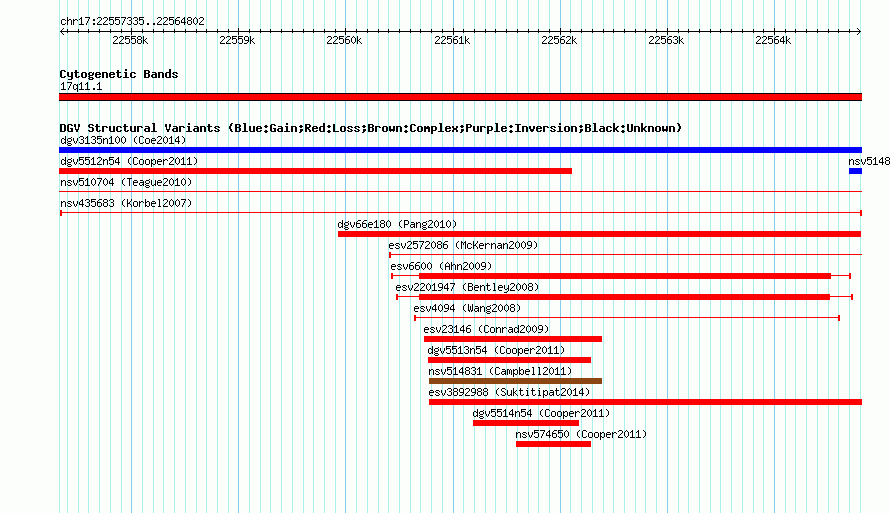Viewport: 890px width, 513px height.
Task: Click the 17q11.1 cytogenetic band bar
Action: point(460,97)
